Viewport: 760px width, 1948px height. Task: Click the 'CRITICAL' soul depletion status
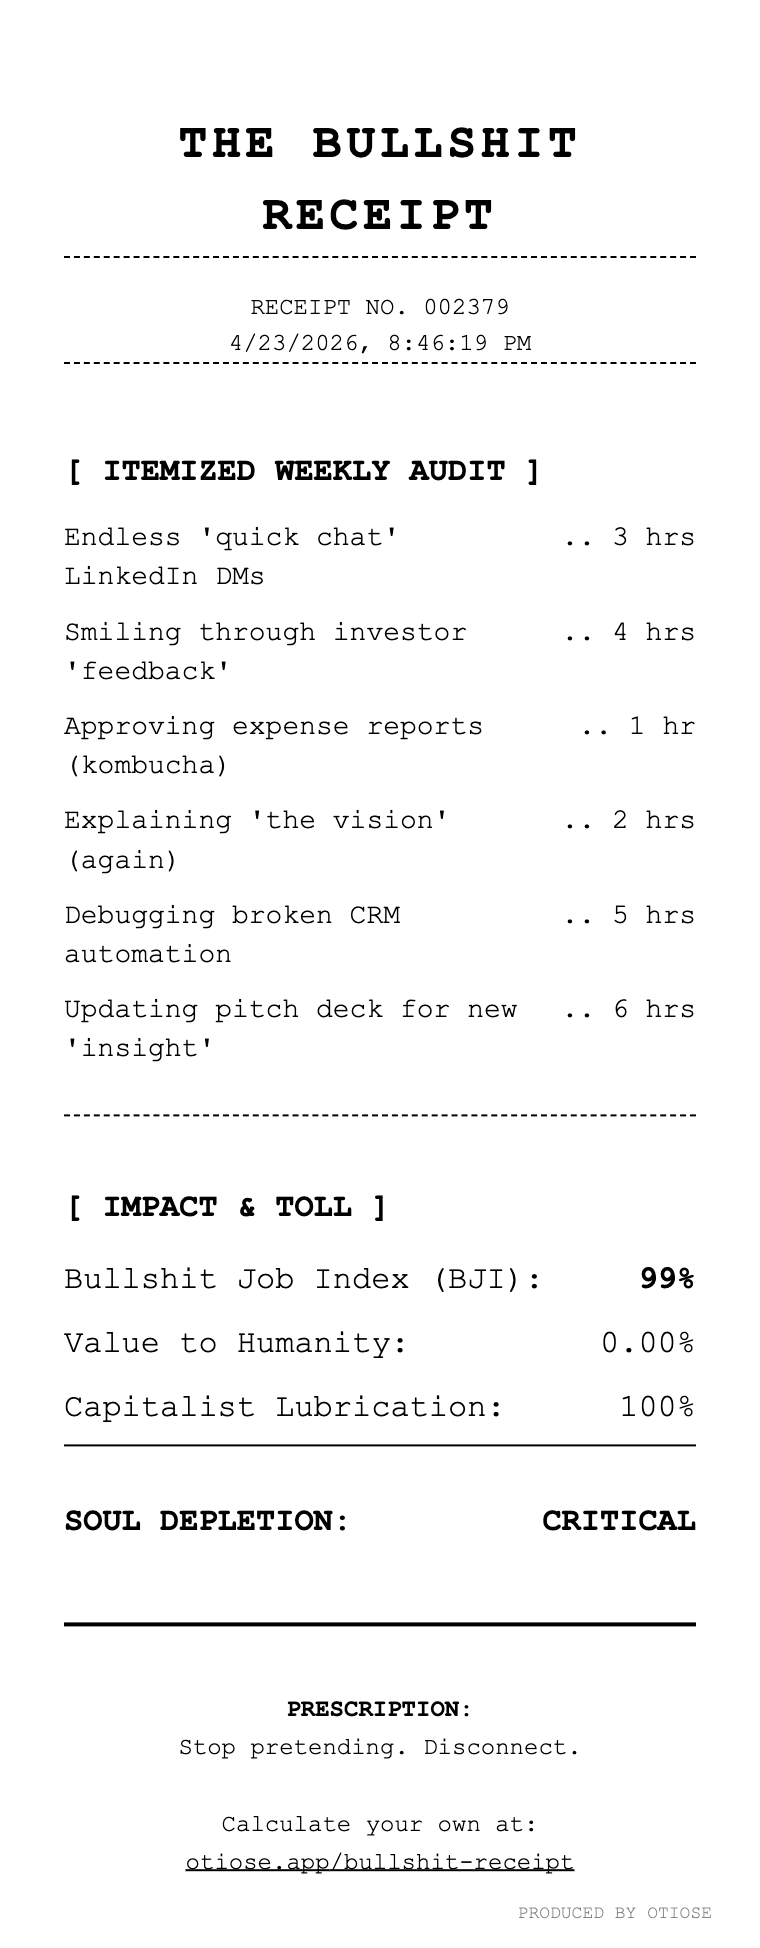[618, 1521]
